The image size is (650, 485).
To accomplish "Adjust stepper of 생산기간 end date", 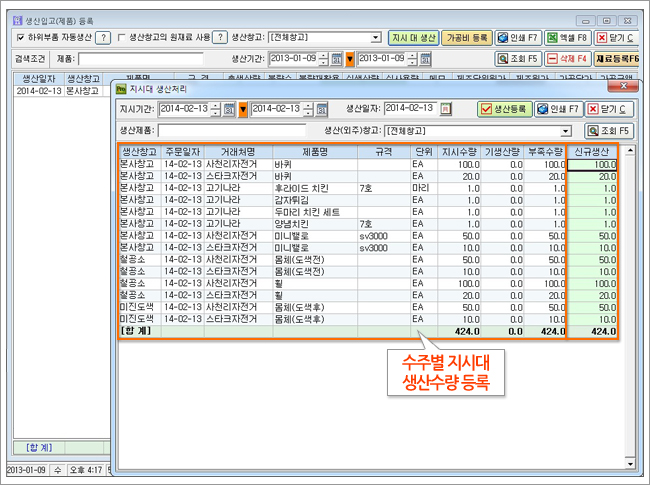I will [412, 59].
